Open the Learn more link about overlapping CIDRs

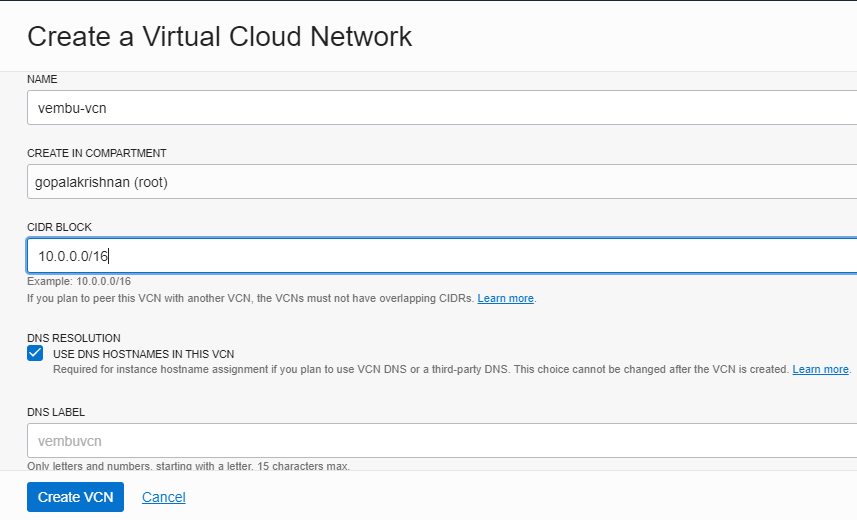click(506, 299)
